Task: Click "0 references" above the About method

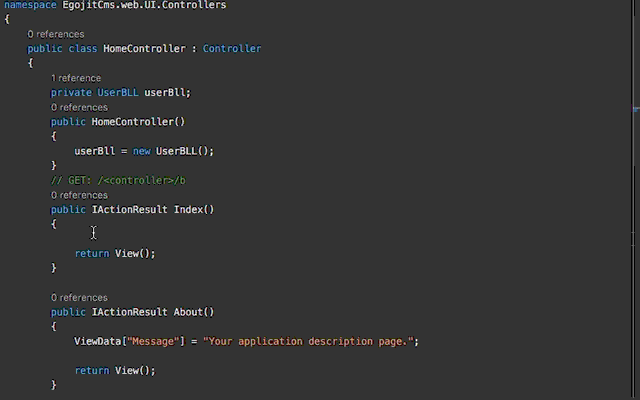Action: click(79, 297)
